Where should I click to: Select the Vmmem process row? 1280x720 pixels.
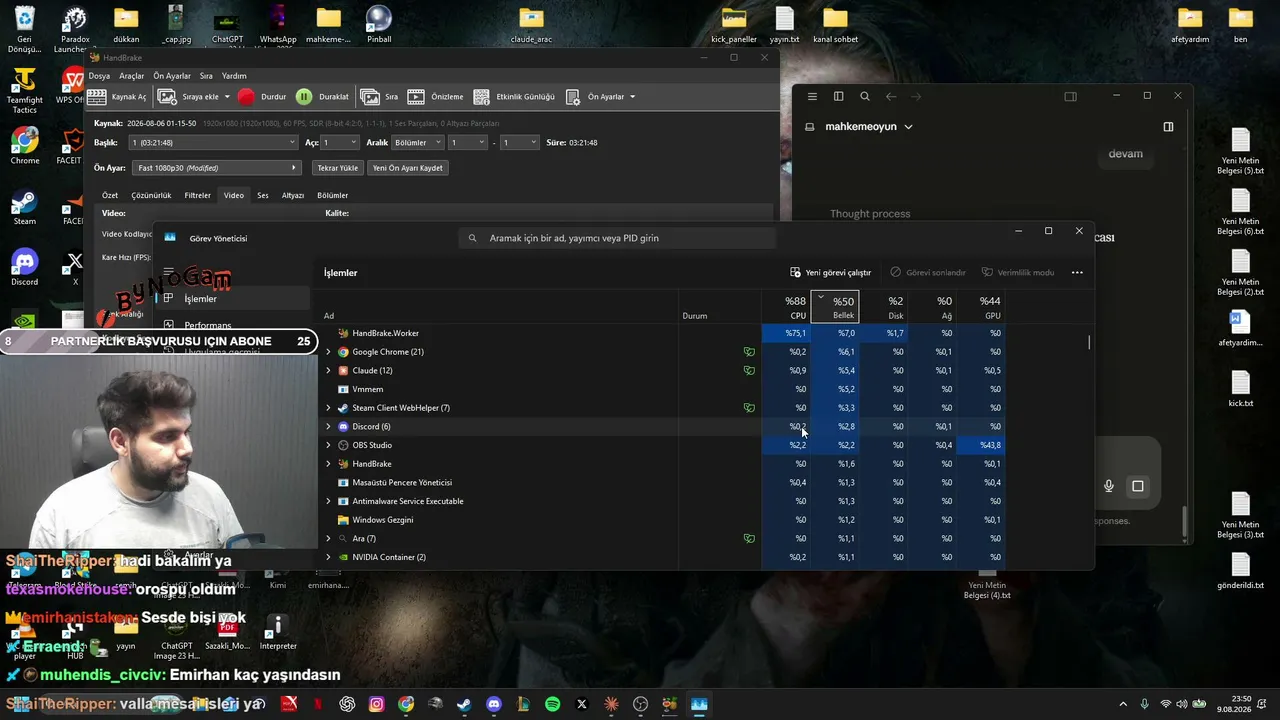pos(662,389)
